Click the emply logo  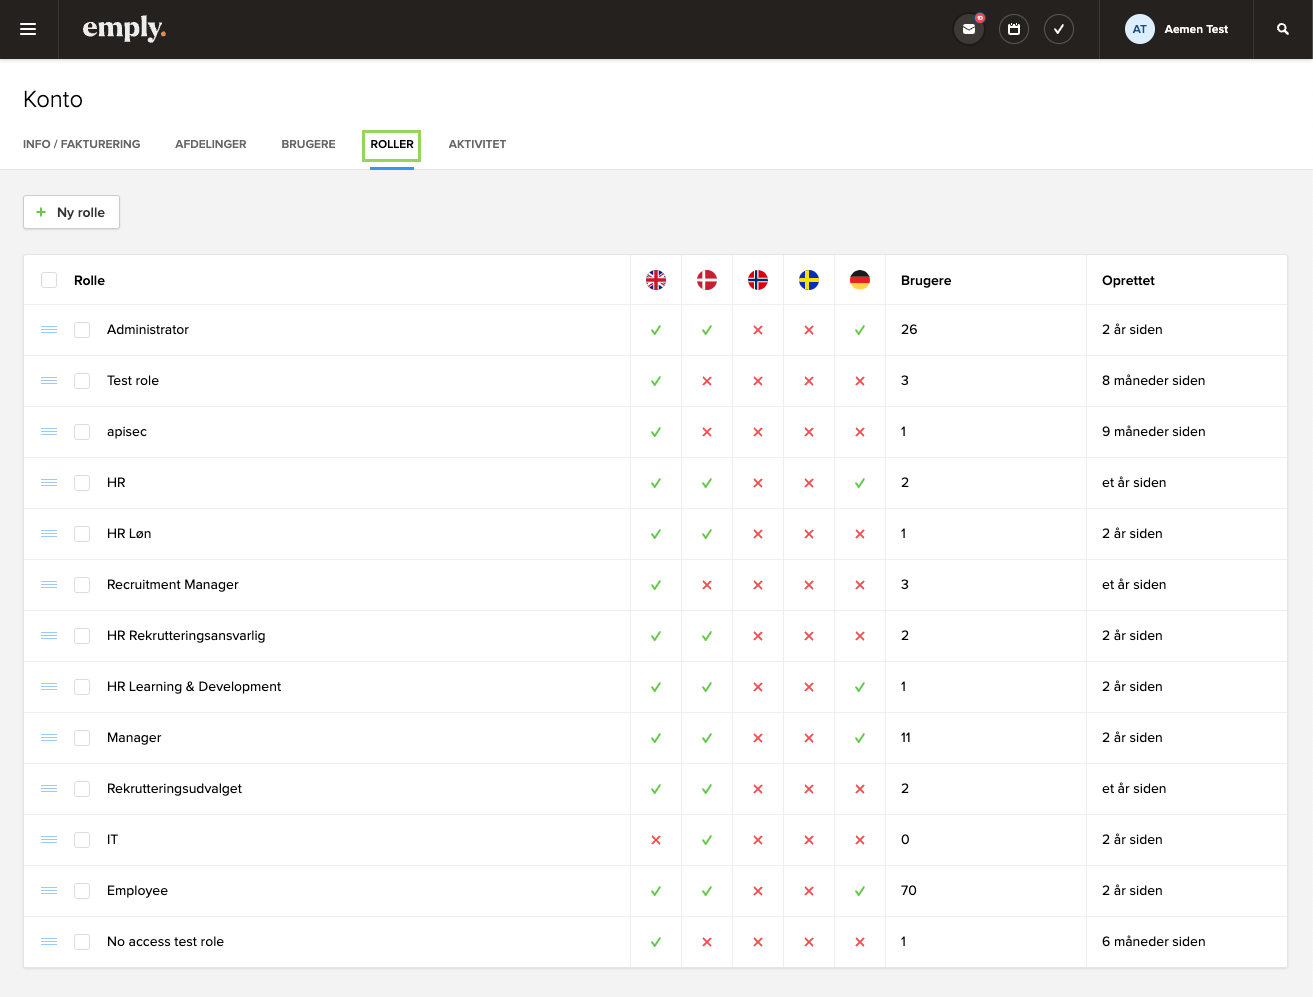[x=124, y=29]
